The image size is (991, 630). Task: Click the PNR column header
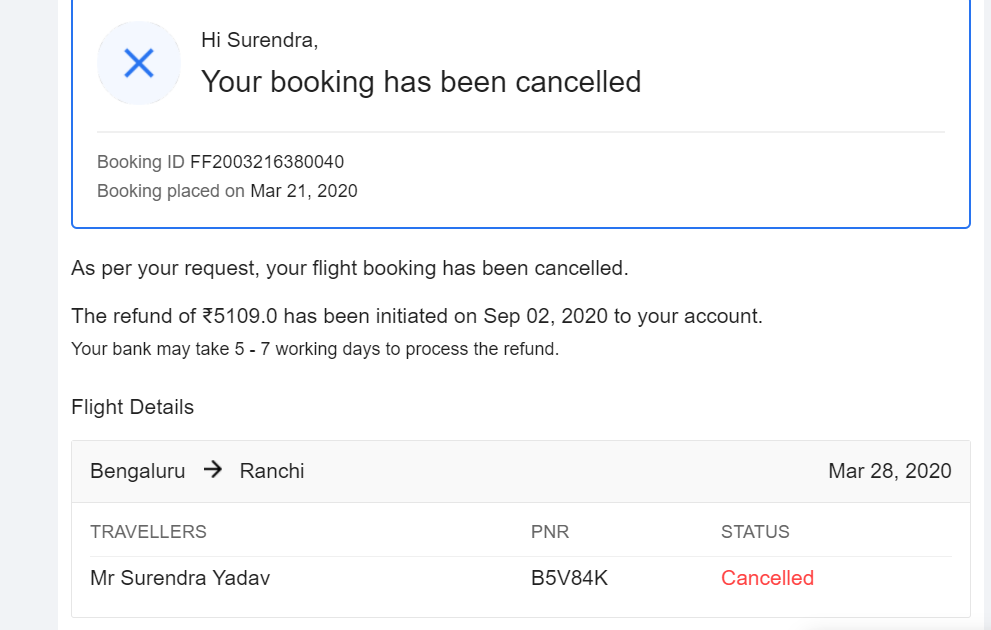tap(550, 532)
